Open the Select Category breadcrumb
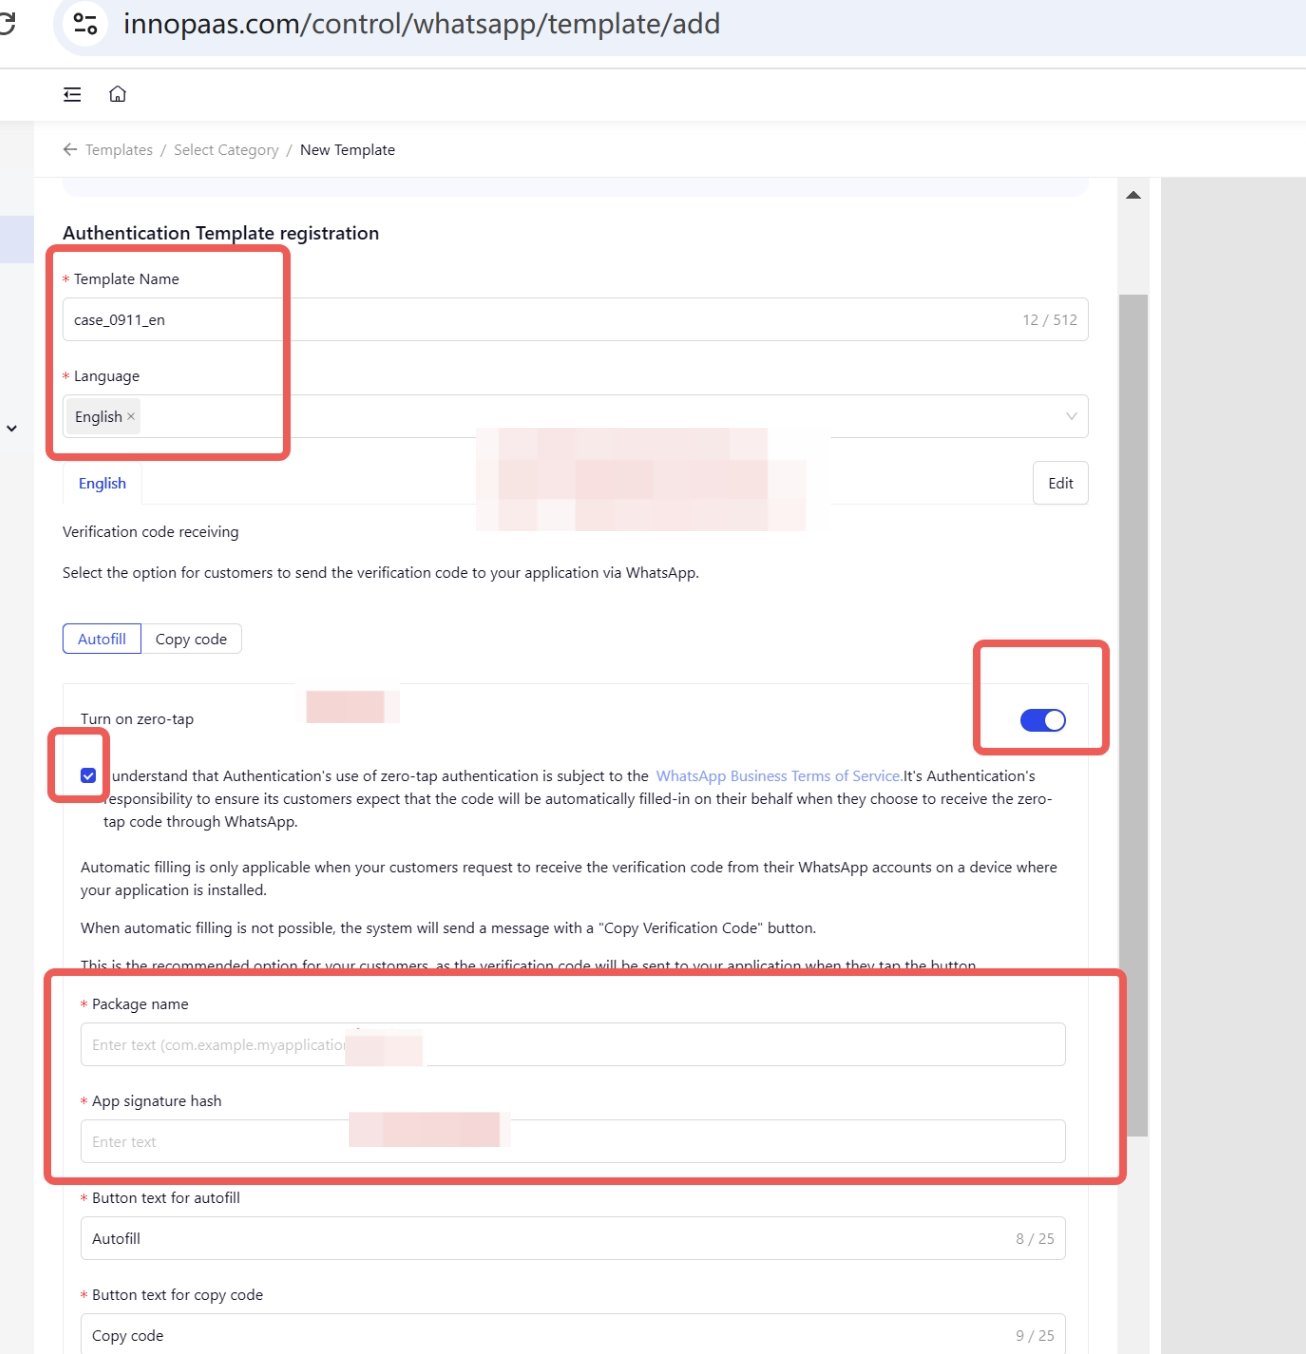The width and height of the screenshot is (1306, 1354). tap(226, 150)
